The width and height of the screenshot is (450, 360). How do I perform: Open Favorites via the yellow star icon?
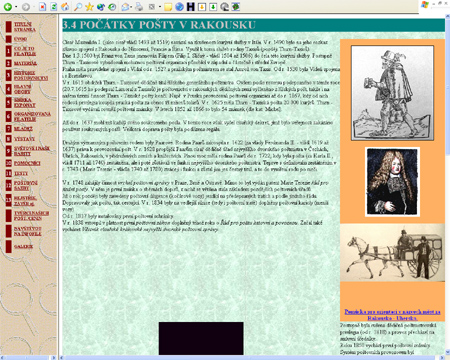point(89,7)
